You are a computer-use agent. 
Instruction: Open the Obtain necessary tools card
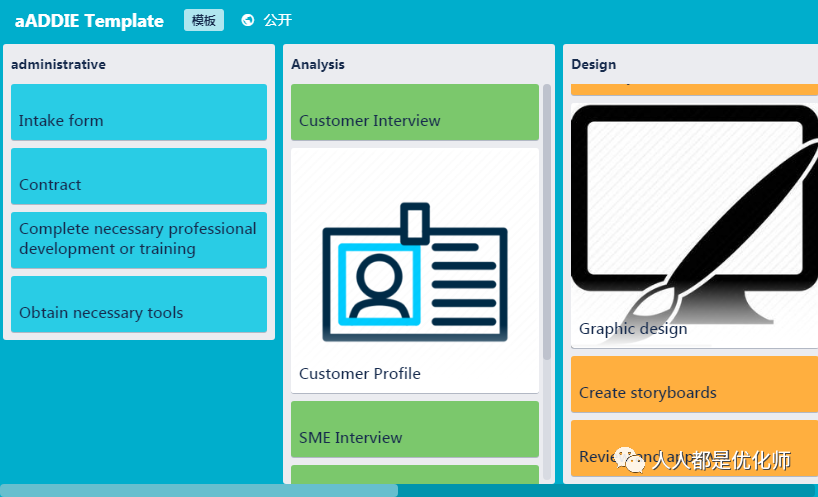(x=139, y=305)
